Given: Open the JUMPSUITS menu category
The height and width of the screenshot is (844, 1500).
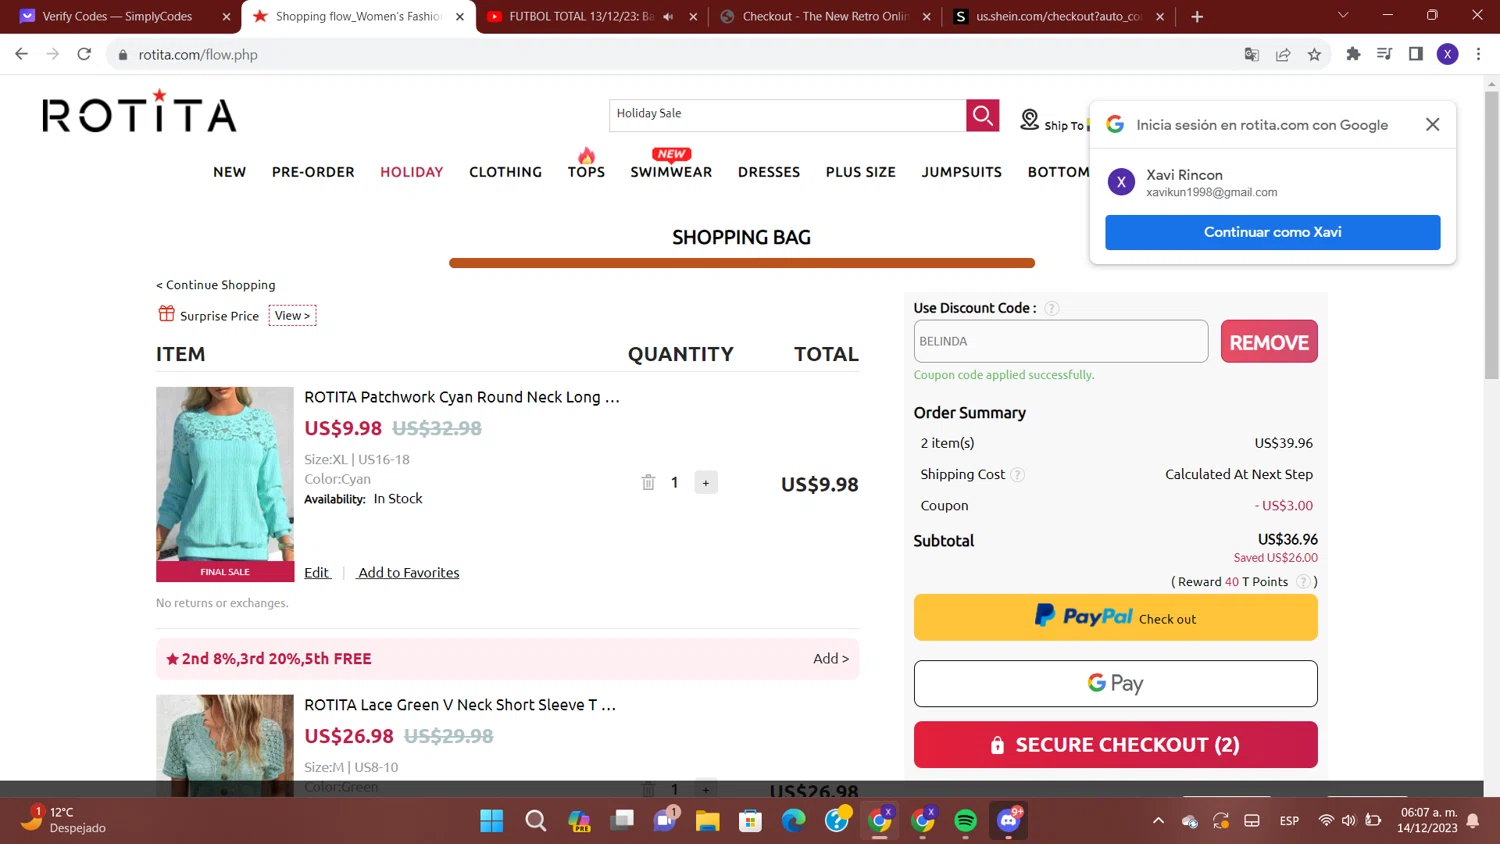Looking at the screenshot, I should [x=961, y=172].
